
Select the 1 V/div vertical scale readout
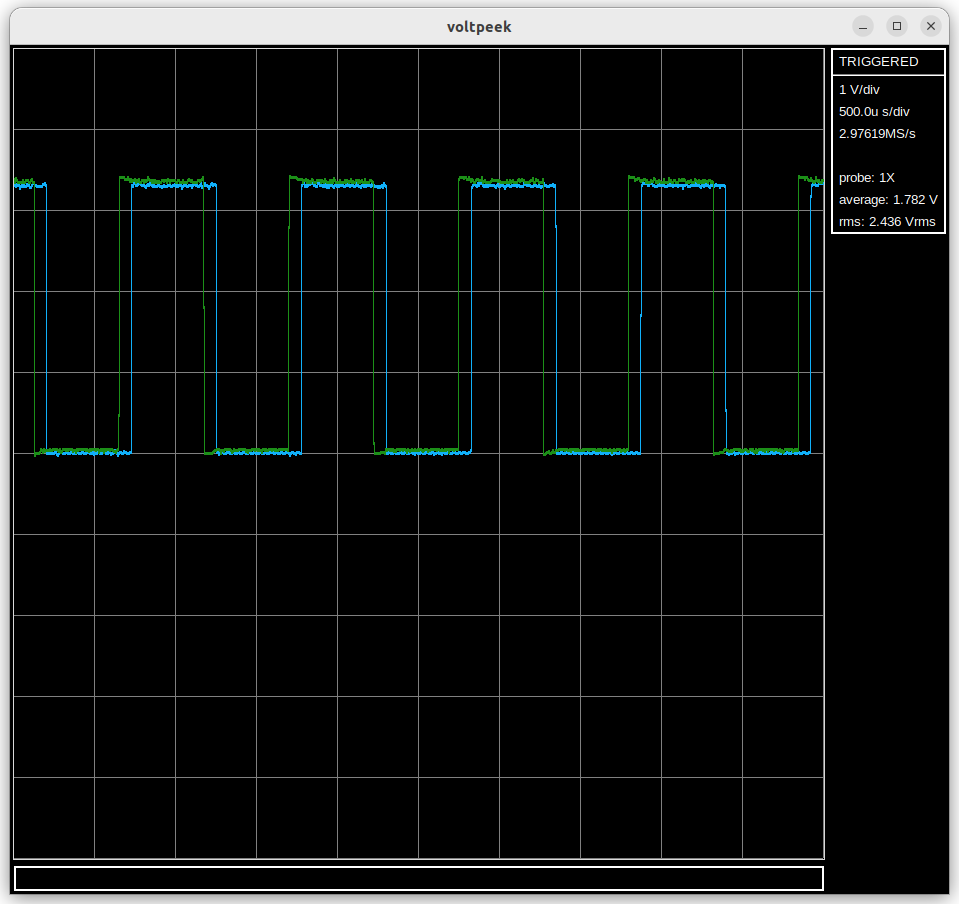pyautogui.click(x=859, y=90)
